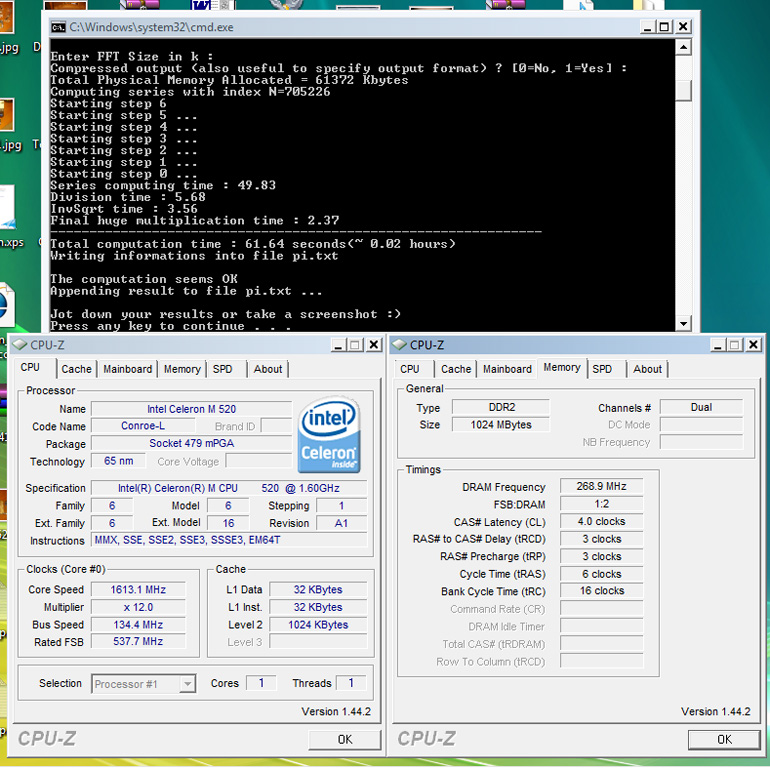The image size is (770, 768).
Task: Click the memory Size value 1024 MBytes
Action: 501,425
